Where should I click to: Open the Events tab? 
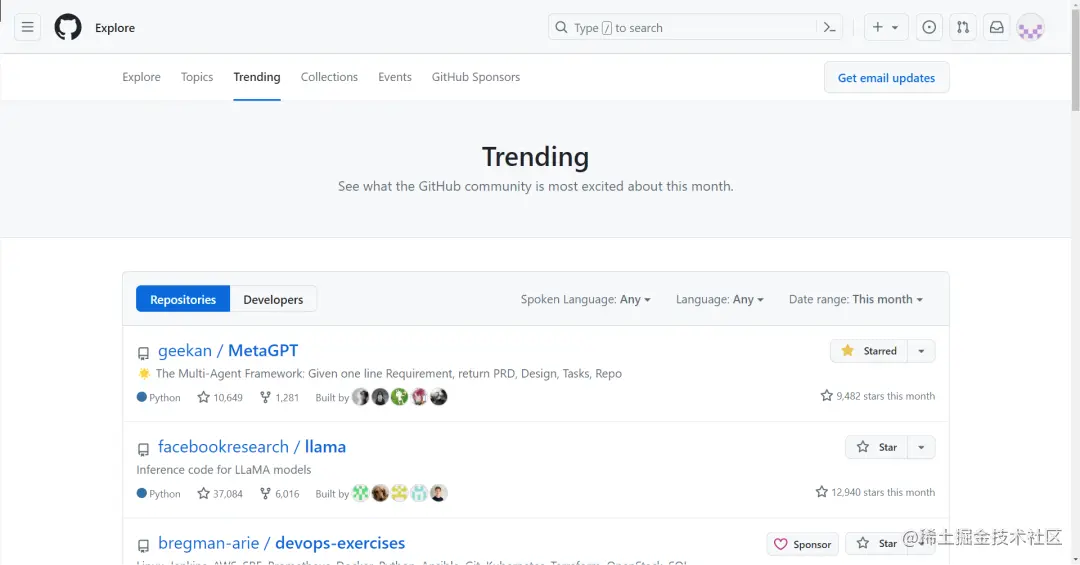[395, 77]
